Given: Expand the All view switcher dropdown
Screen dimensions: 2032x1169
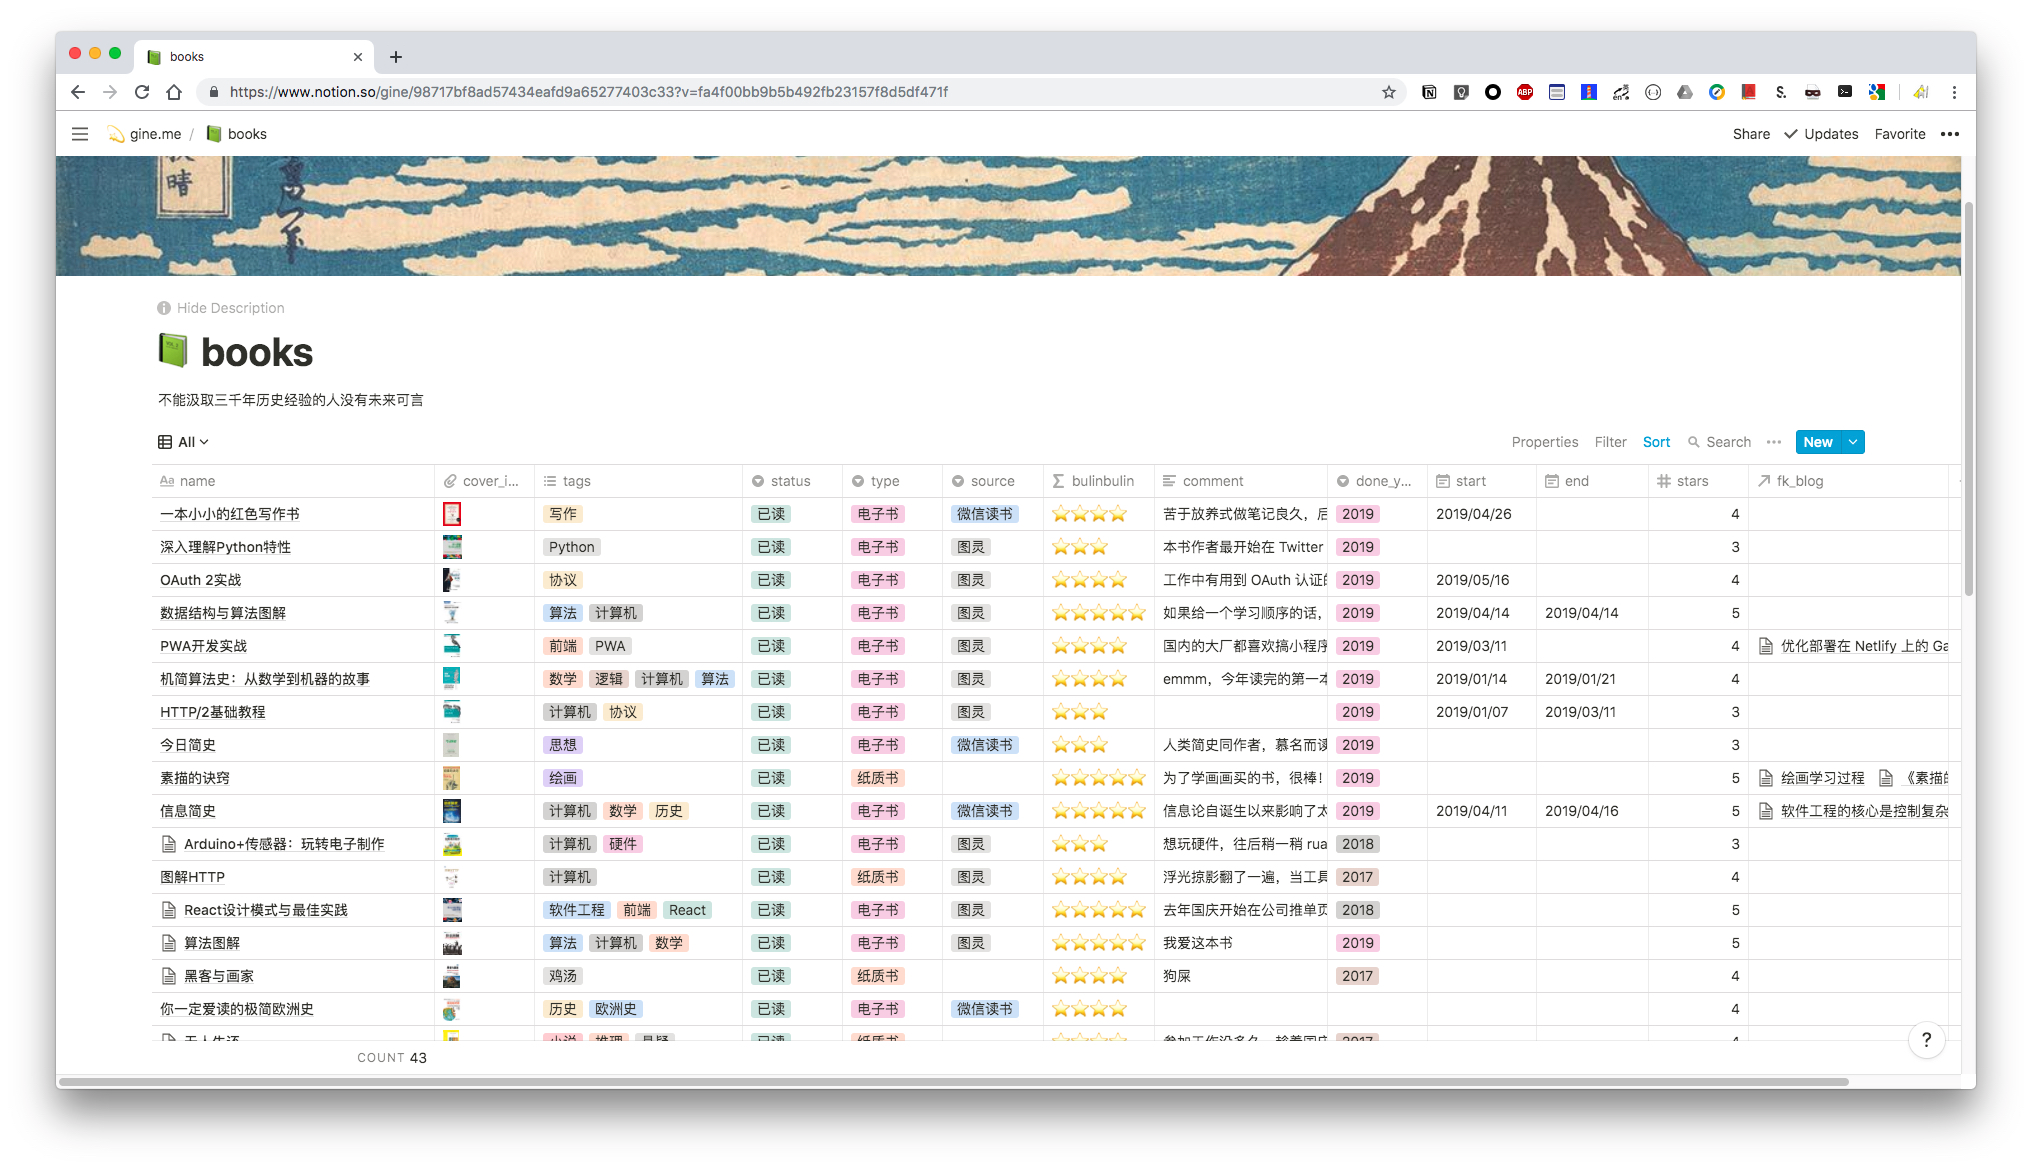Looking at the screenshot, I should pyautogui.click(x=184, y=442).
